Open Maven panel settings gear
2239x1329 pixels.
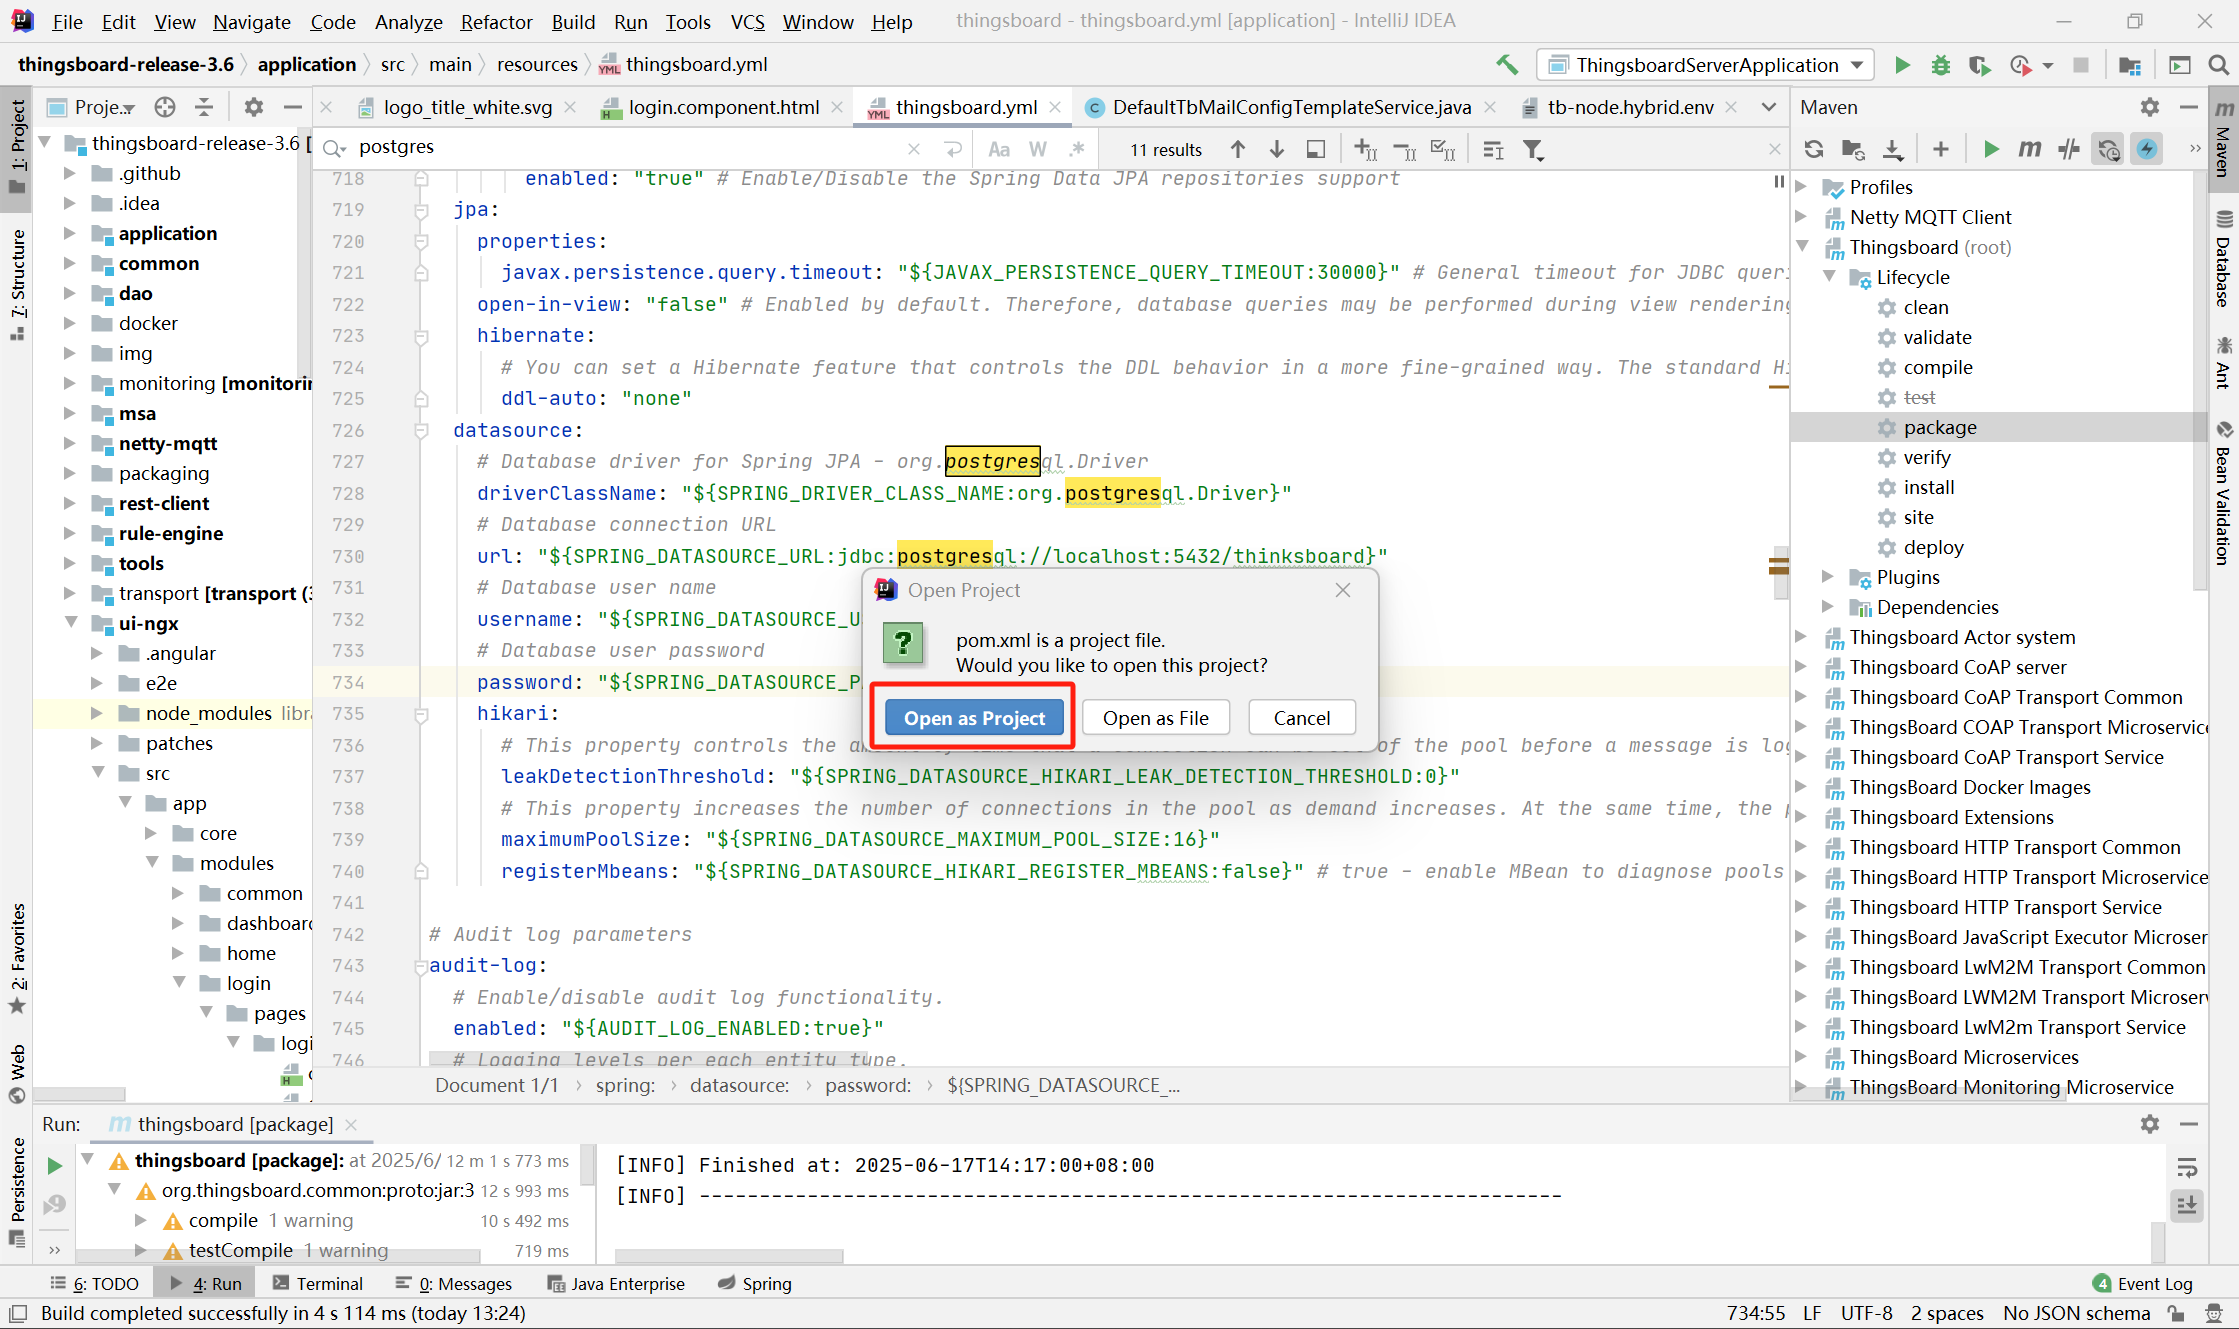2150,107
